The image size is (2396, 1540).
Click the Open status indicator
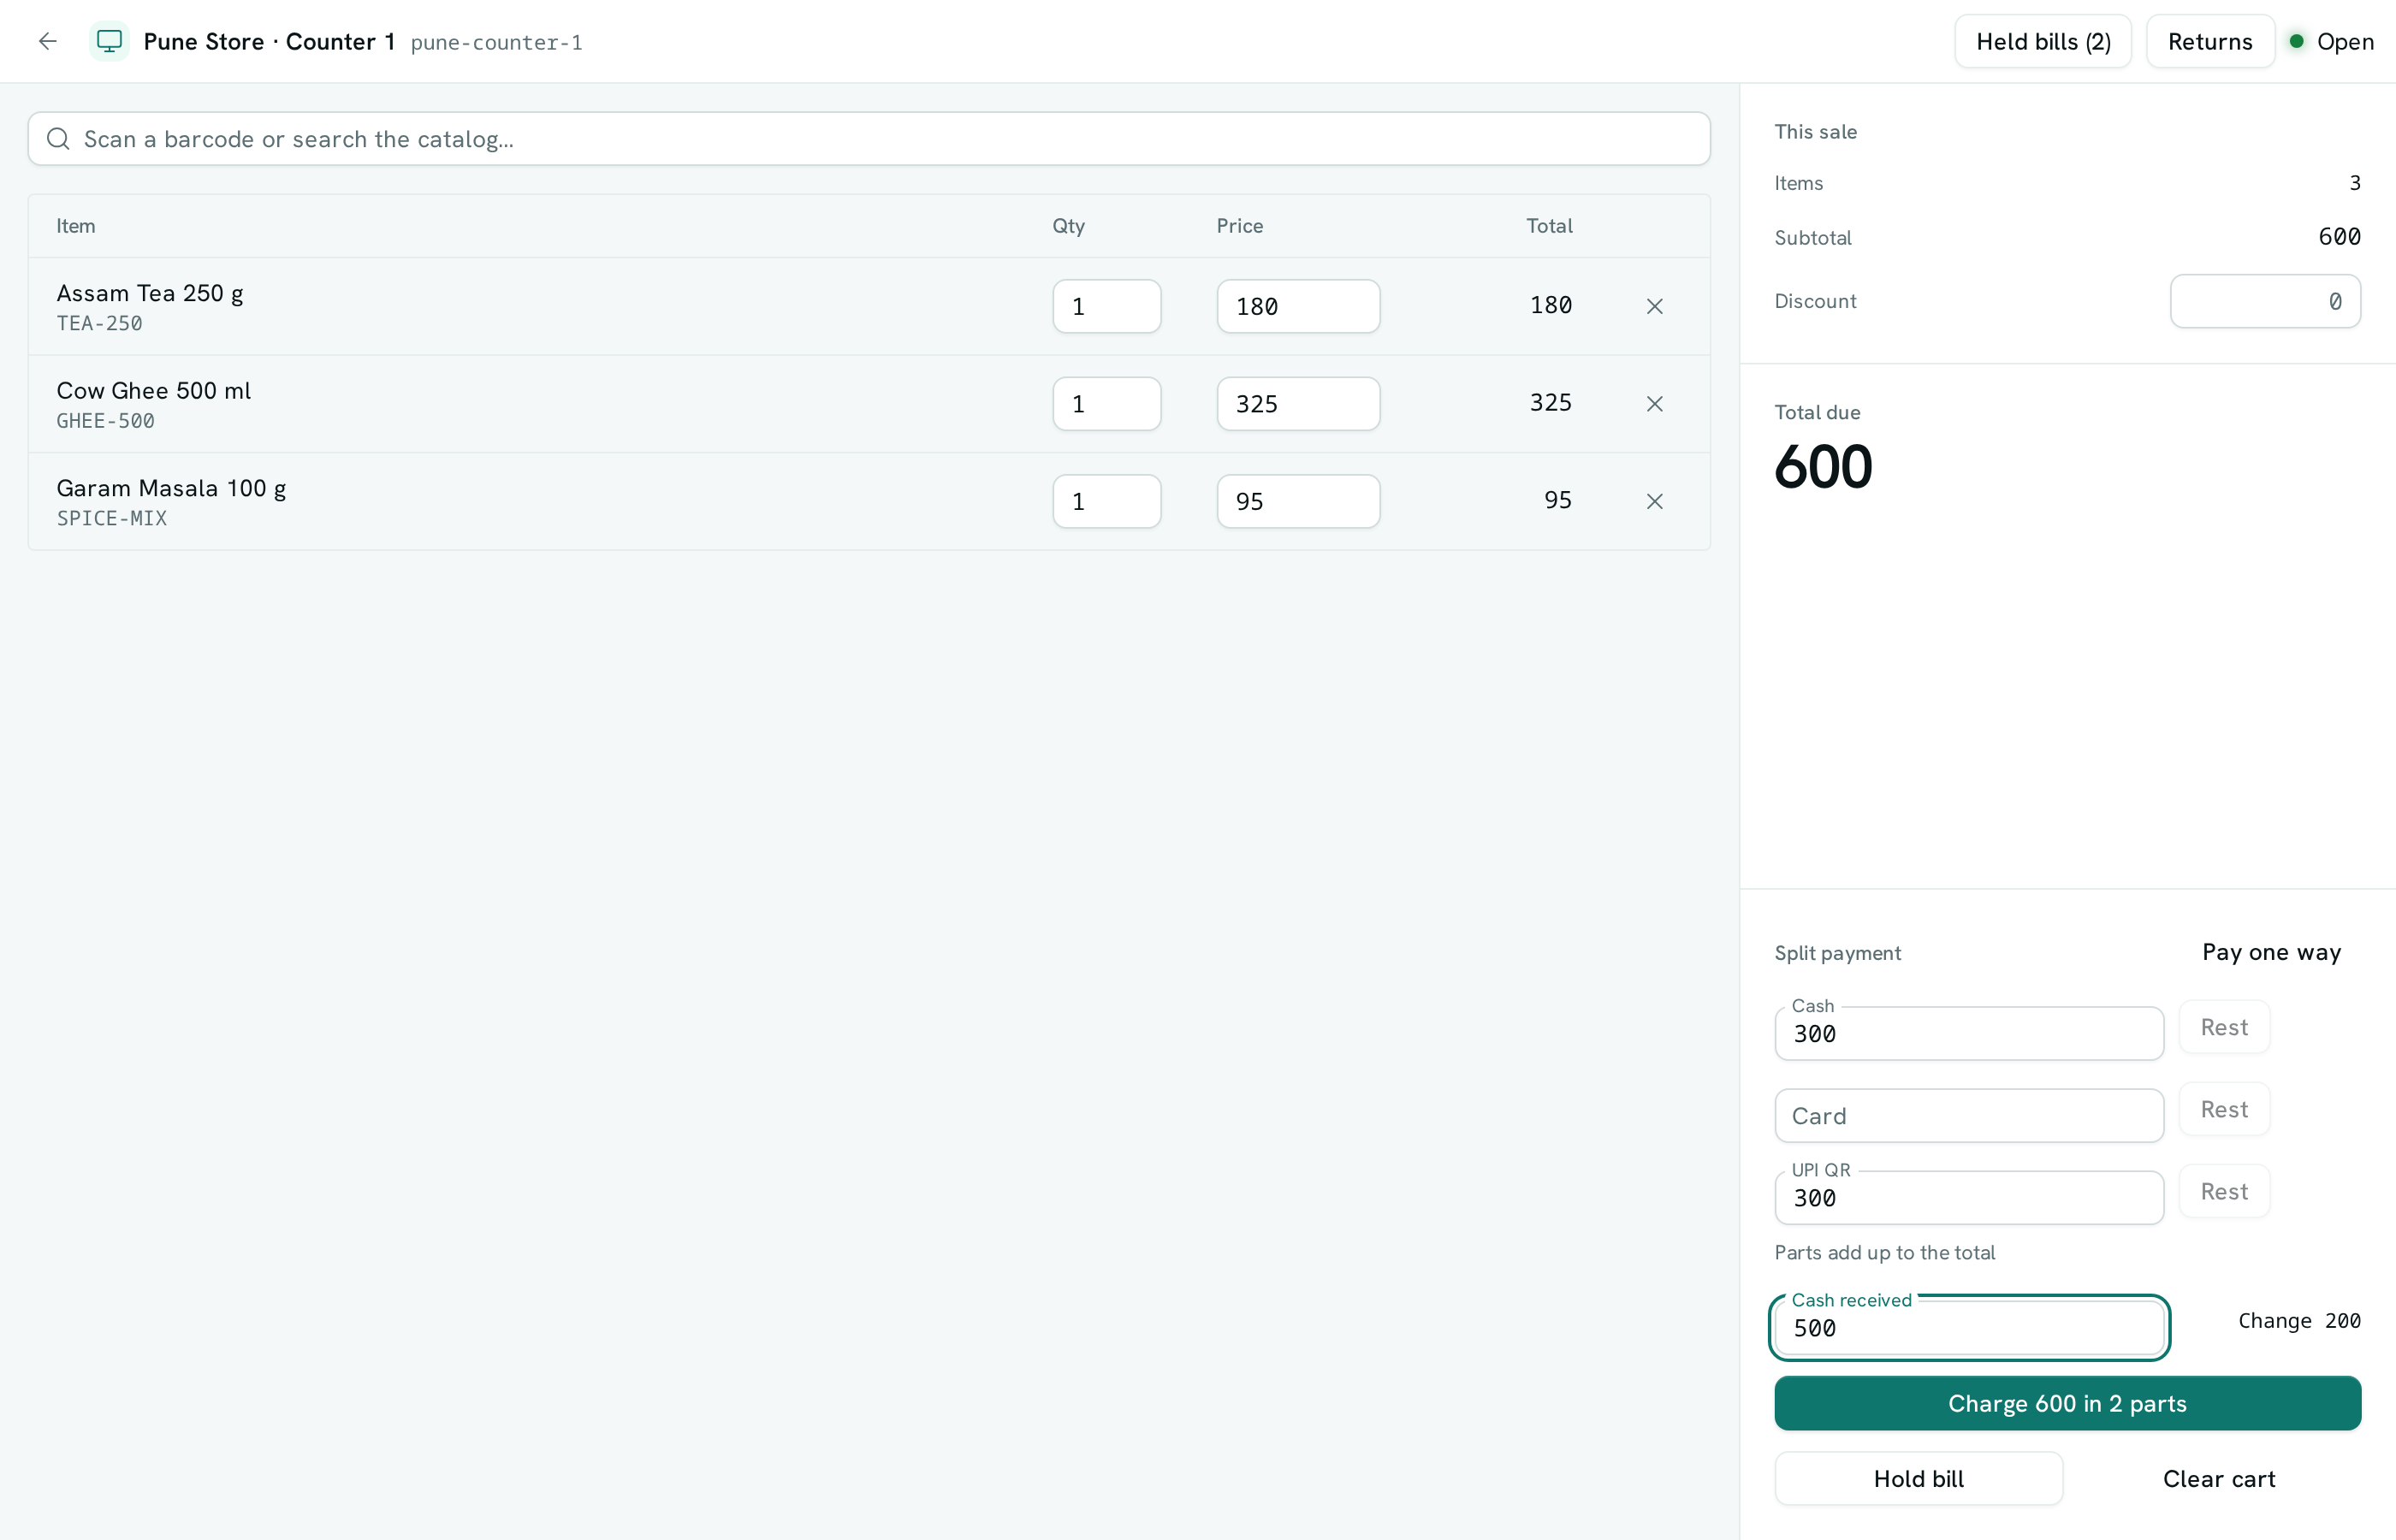pos(2331,41)
